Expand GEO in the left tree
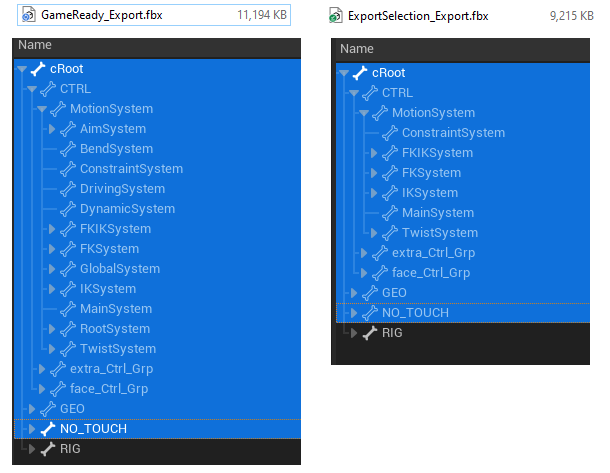 [x=32, y=409]
